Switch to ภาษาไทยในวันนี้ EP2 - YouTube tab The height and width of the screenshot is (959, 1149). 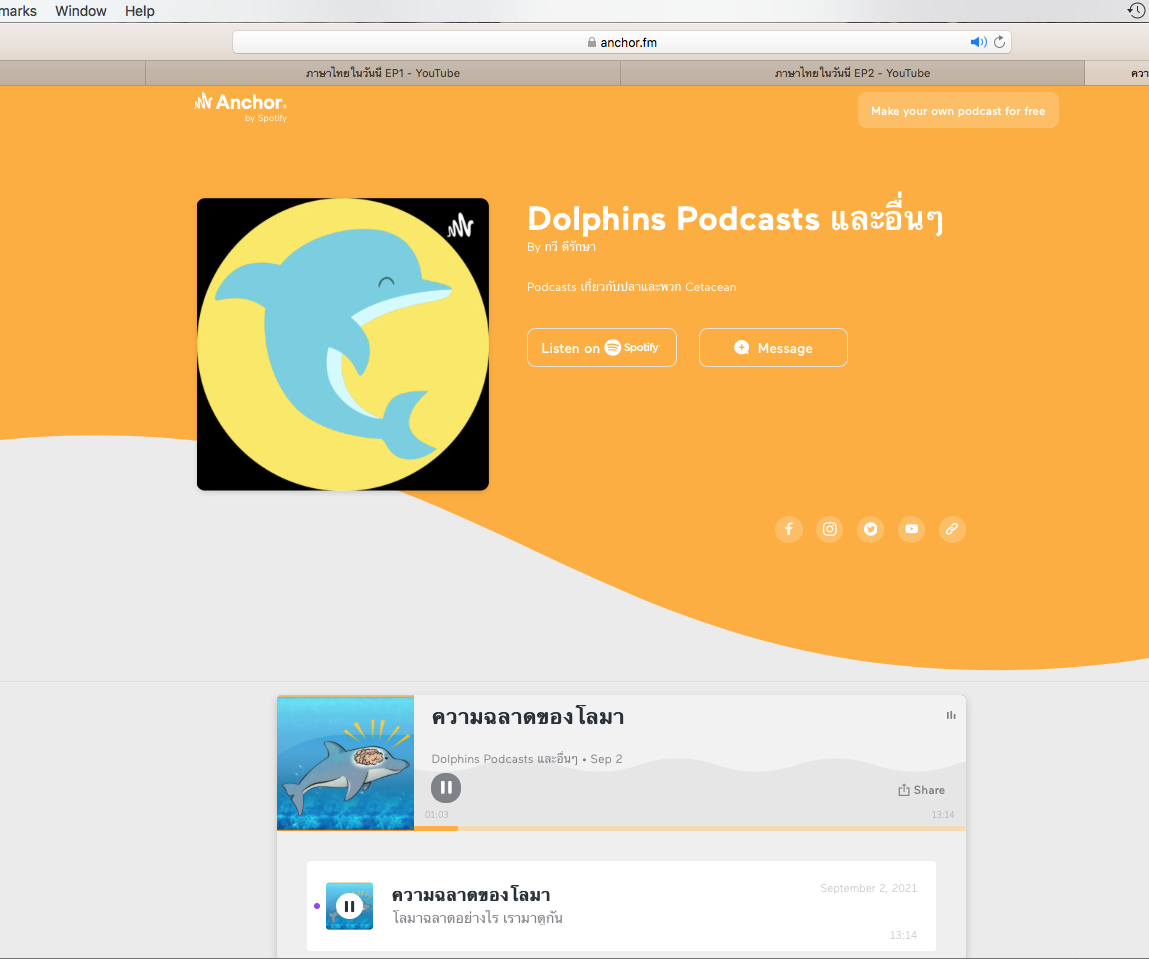[x=852, y=73]
